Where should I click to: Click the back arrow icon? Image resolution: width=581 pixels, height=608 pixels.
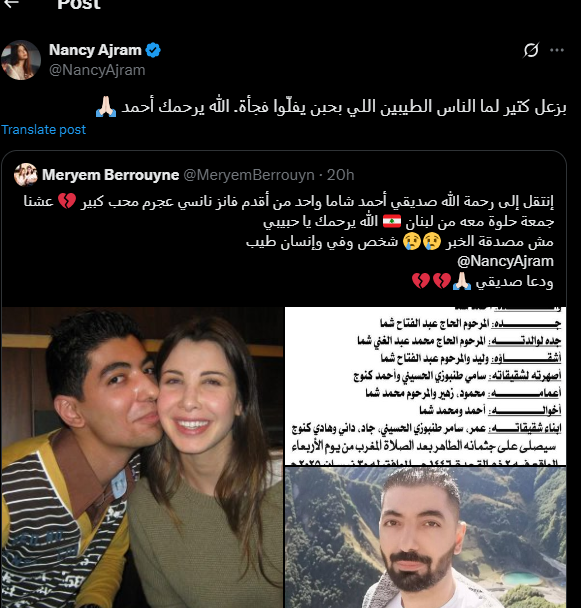10,3
